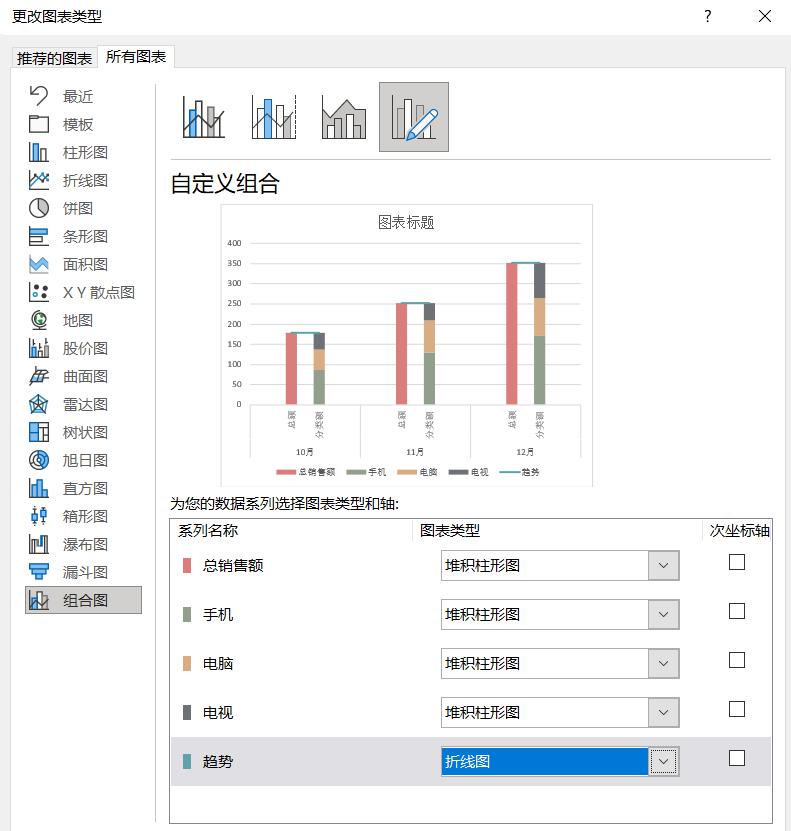Choose the Histogram (直方图) icon

39,488
